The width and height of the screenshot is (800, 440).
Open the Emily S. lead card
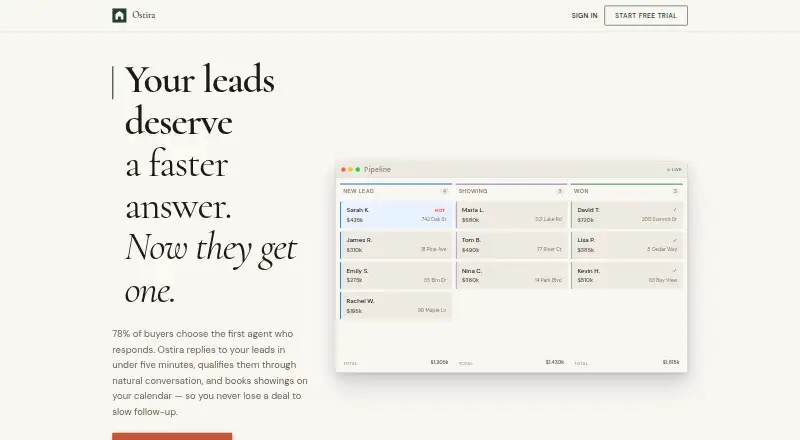pyautogui.click(x=396, y=276)
